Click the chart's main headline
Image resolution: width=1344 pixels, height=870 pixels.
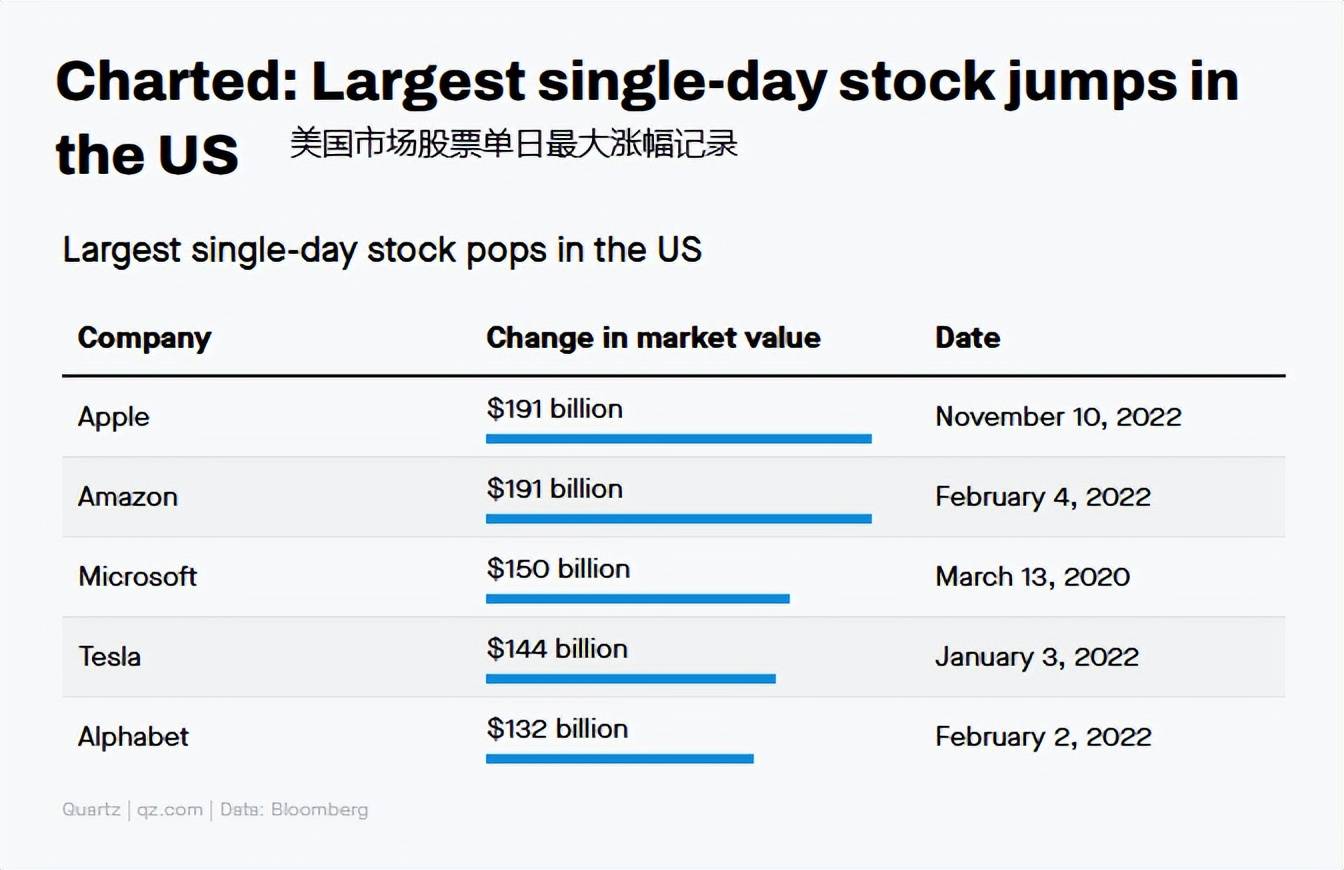(x=647, y=118)
